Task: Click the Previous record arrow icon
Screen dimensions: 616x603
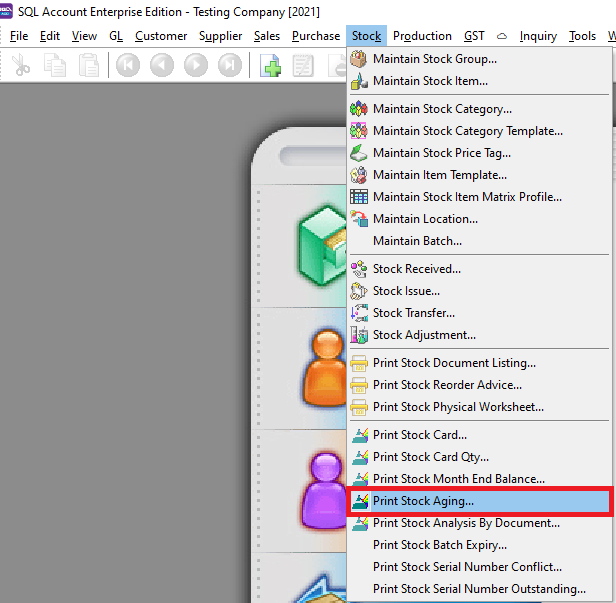Action: [162, 66]
